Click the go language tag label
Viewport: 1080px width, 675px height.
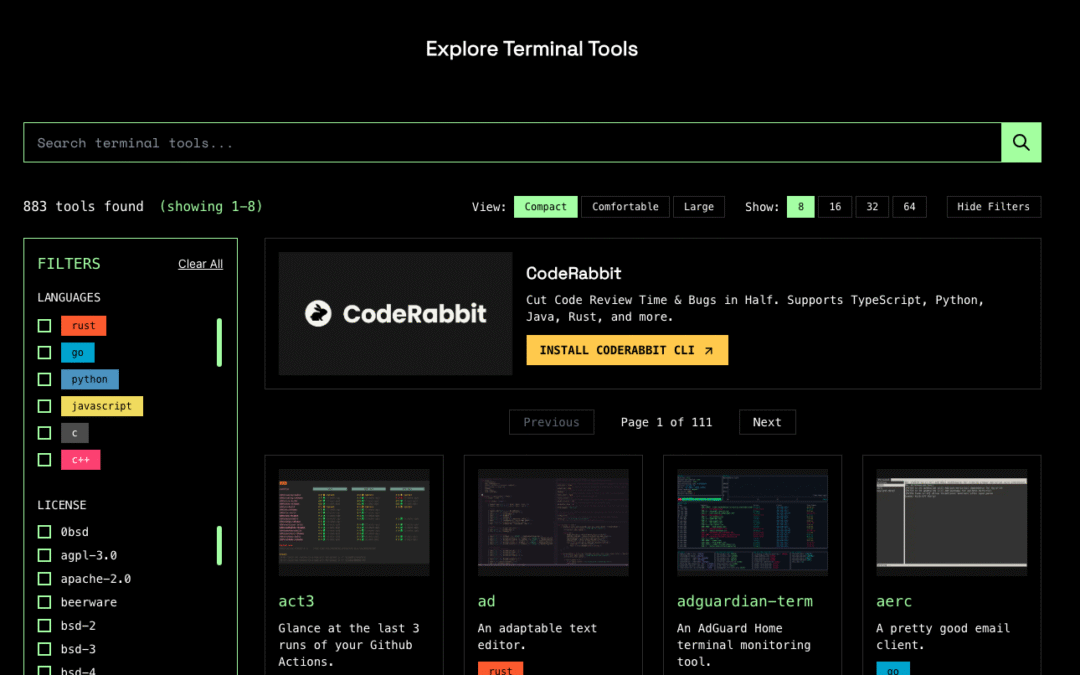(x=78, y=353)
